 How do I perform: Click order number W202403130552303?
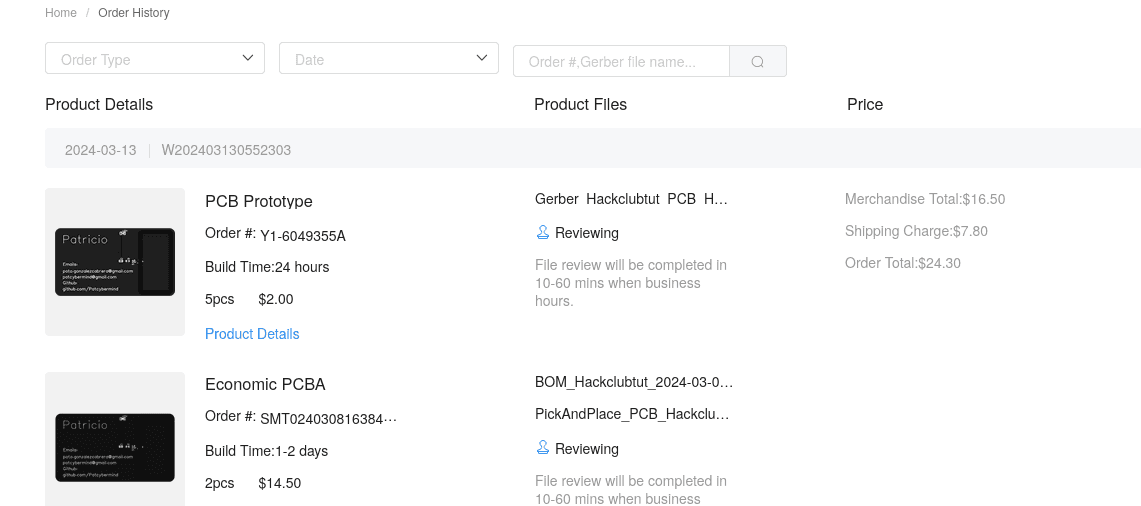click(226, 150)
